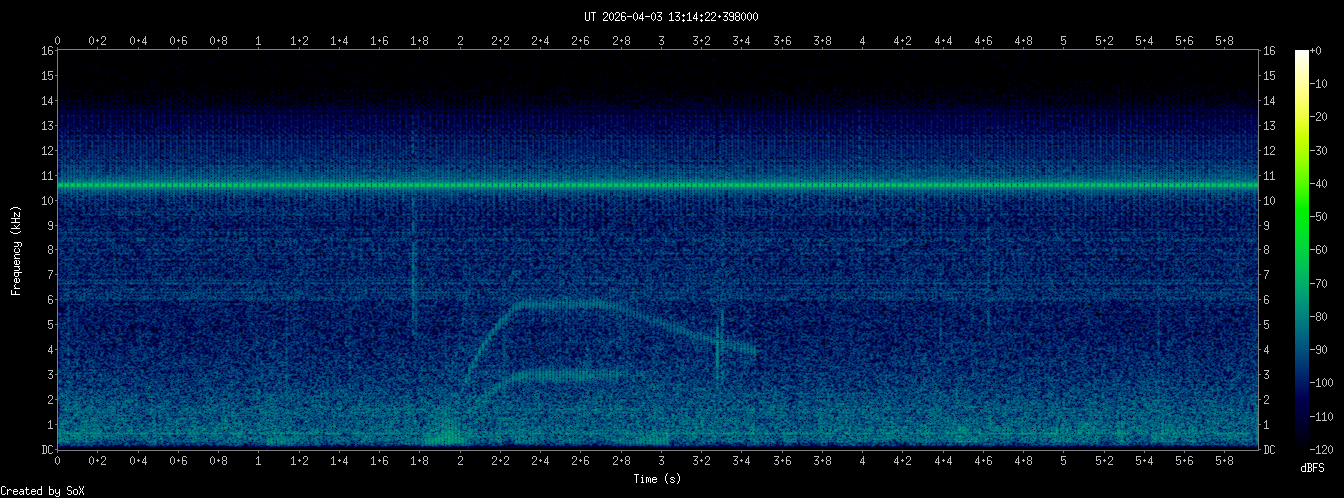This screenshot has height=498, width=1344.
Task: Click the 3 second tick on the bottom axis
Action: click(x=661, y=461)
